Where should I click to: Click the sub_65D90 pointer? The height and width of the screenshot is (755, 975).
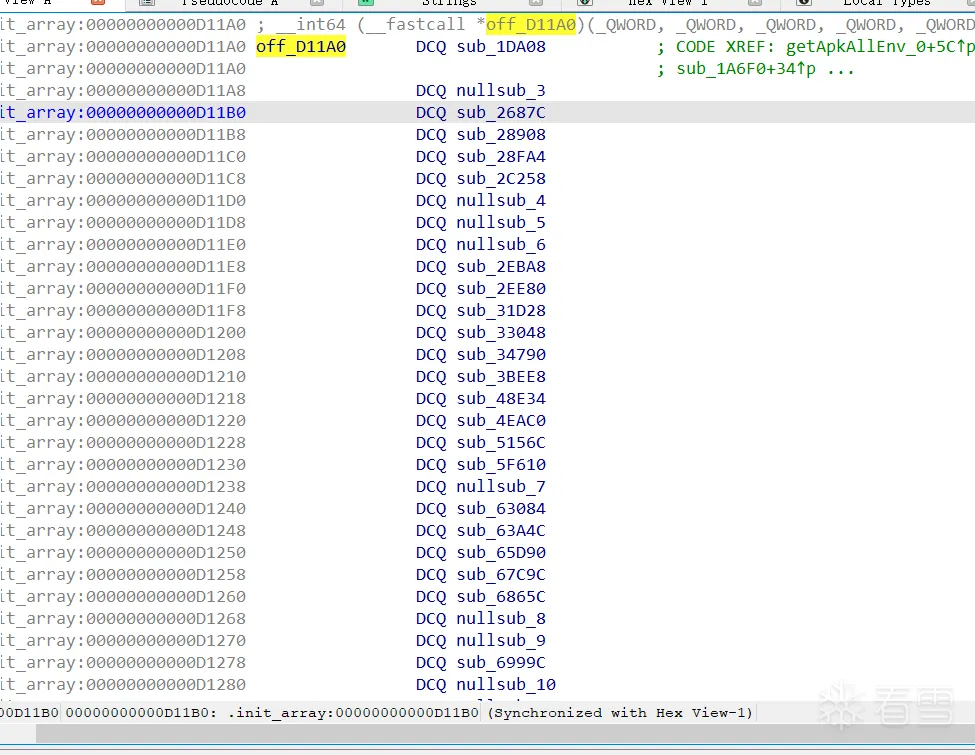point(501,553)
